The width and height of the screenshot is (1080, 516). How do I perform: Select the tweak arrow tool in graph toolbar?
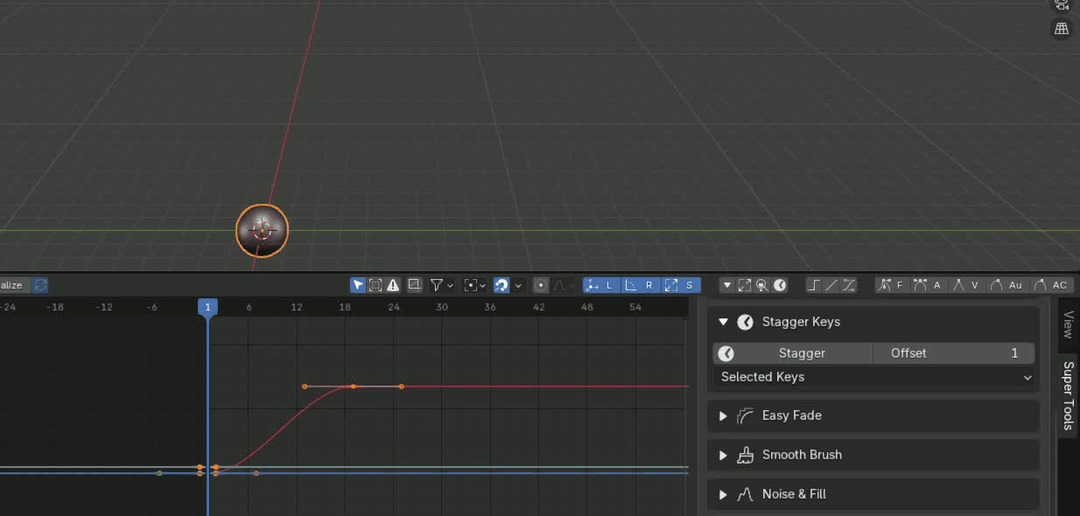(x=357, y=285)
